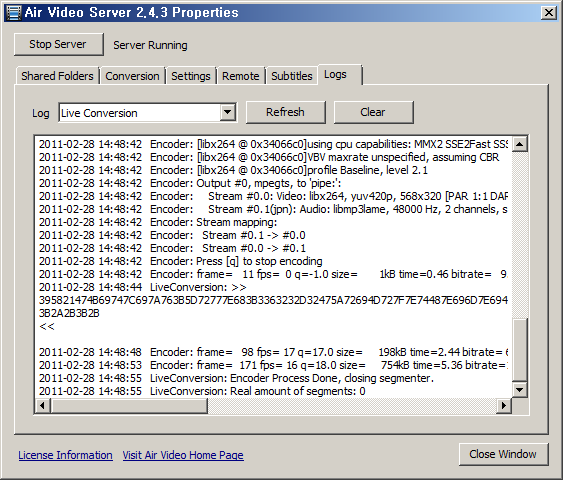Open the Live Conversion log dropdown
This screenshot has width=563, height=480.
point(148,113)
